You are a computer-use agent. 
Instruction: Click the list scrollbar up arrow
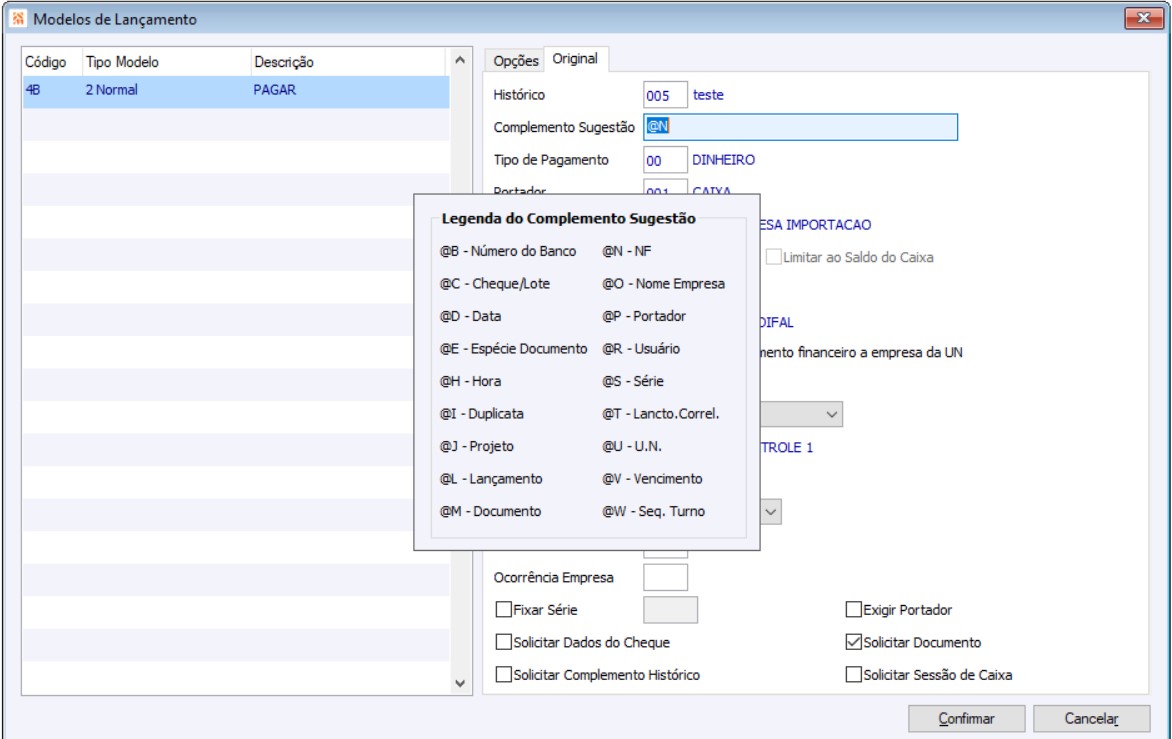pyautogui.click(x=460, y=60)
